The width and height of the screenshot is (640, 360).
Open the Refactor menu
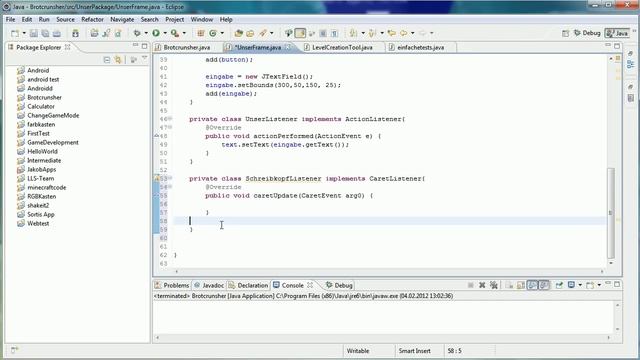(92, 19)
